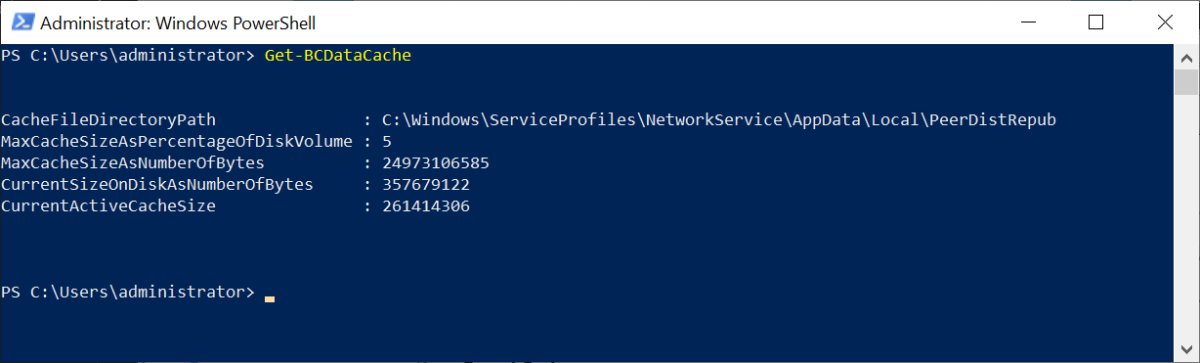Viewport: 1200px width, 363px height.
Task: Click the window title text 'Administrator: Windows PowerShell'
Action: tap(166, 22)
